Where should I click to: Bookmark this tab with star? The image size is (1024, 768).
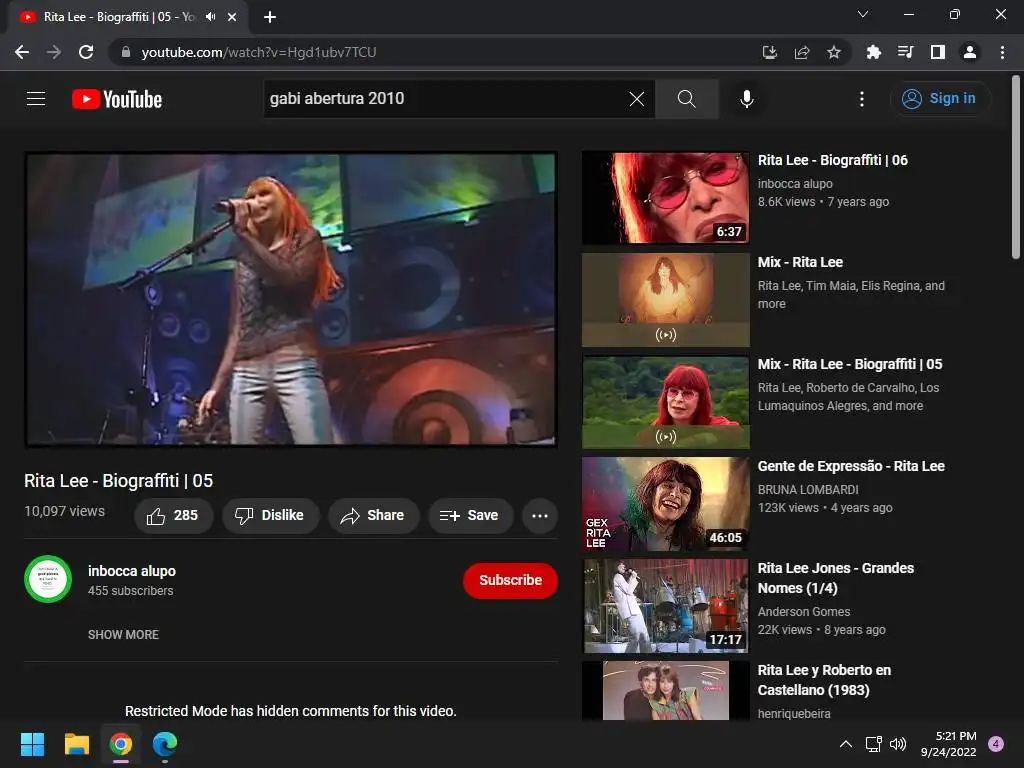834,52
